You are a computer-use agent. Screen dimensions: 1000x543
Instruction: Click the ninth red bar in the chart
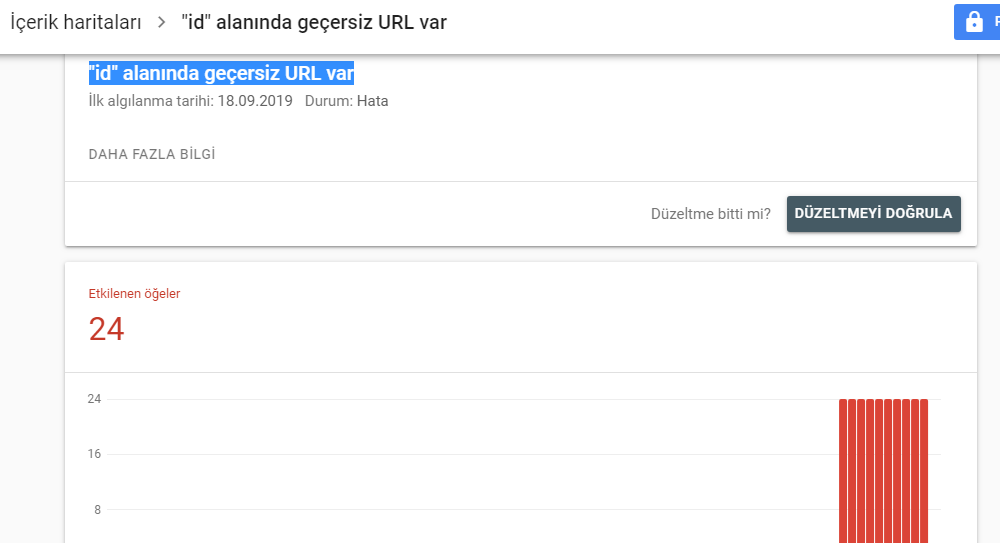[x=915, y=471]
